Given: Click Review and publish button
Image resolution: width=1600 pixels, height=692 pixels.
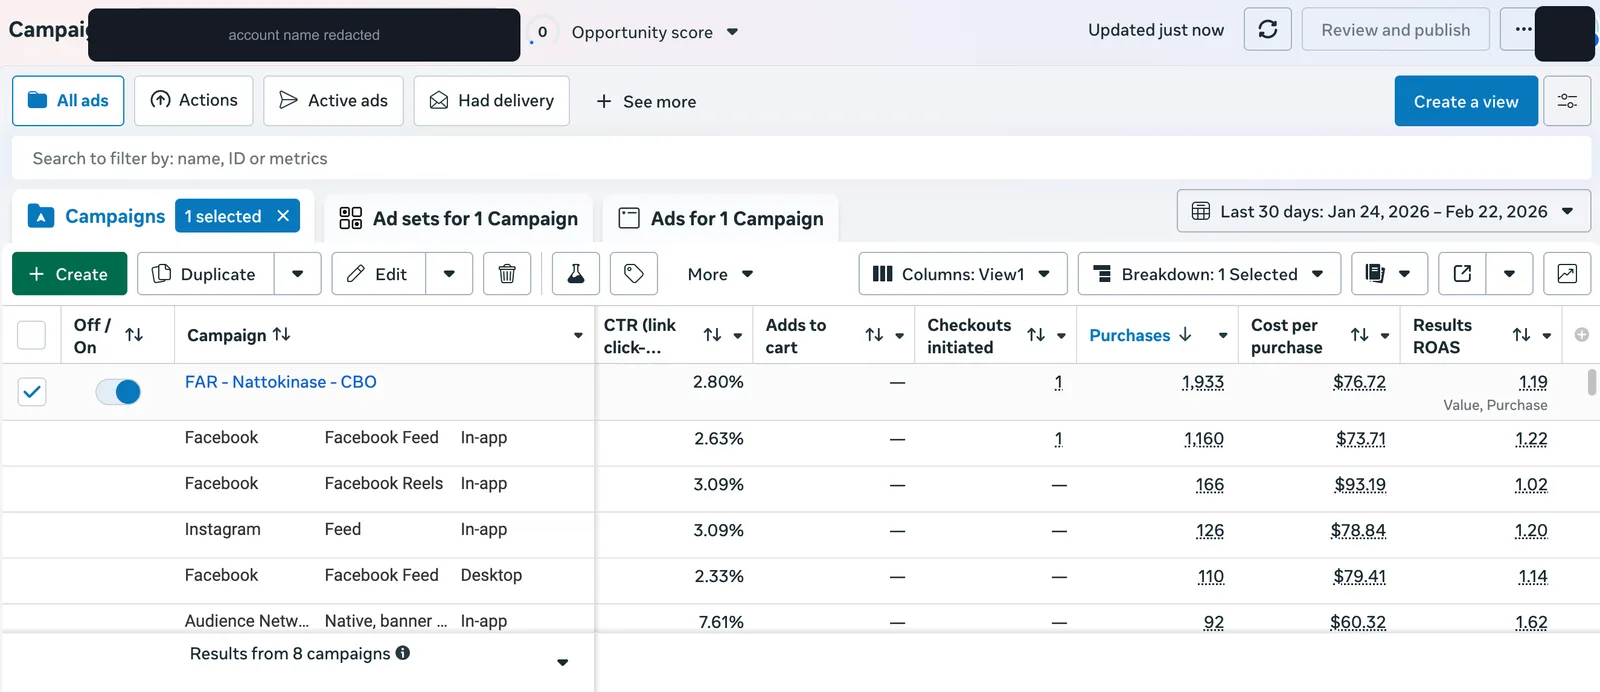Looking at the screenshot, I should pos(1395,30).
